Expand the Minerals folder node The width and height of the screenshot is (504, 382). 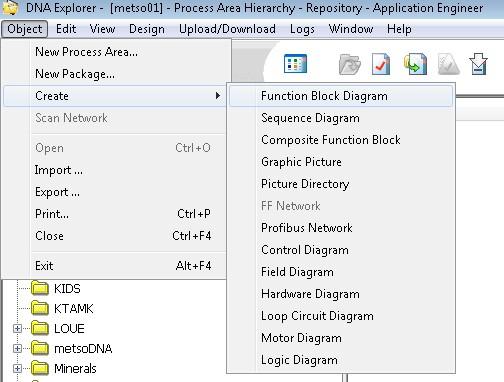pos(17,369)
